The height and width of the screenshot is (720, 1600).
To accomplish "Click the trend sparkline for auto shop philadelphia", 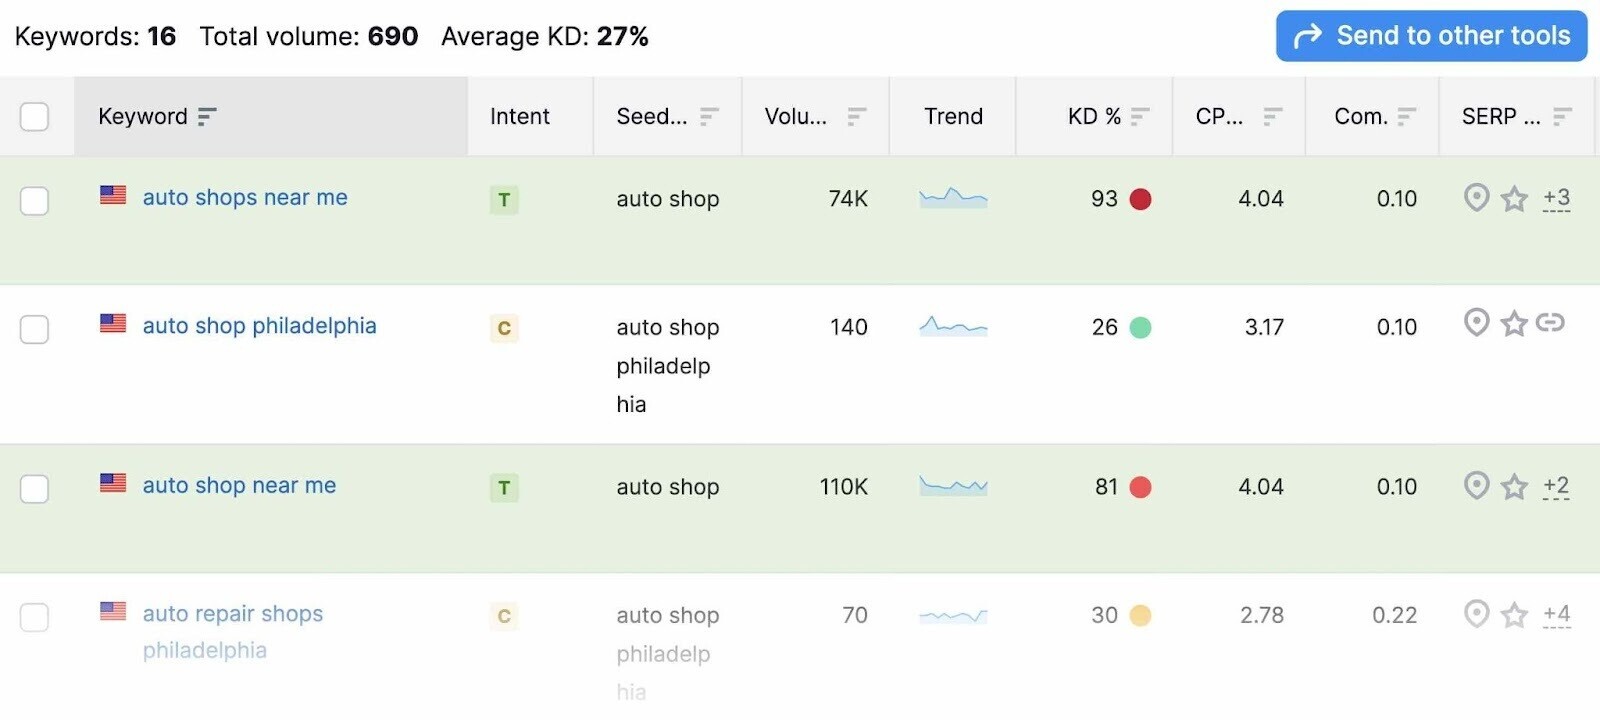I will [x=953, y=326].
